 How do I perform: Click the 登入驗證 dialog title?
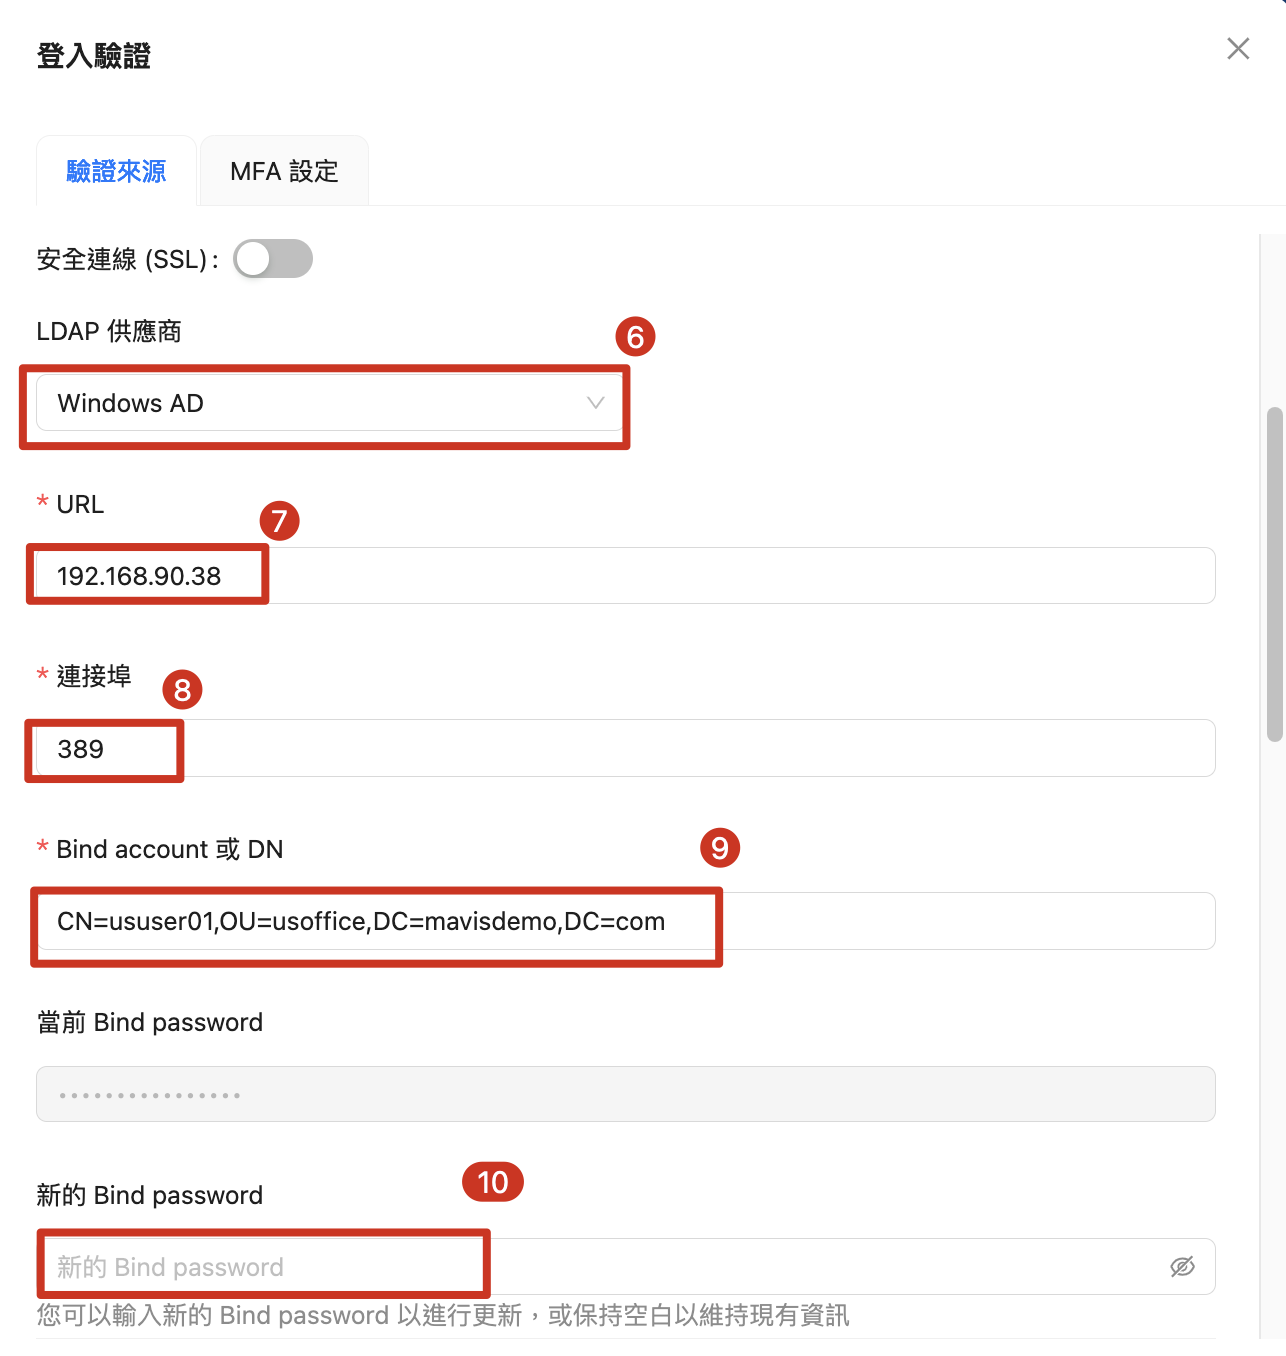(x=93, y=56)
